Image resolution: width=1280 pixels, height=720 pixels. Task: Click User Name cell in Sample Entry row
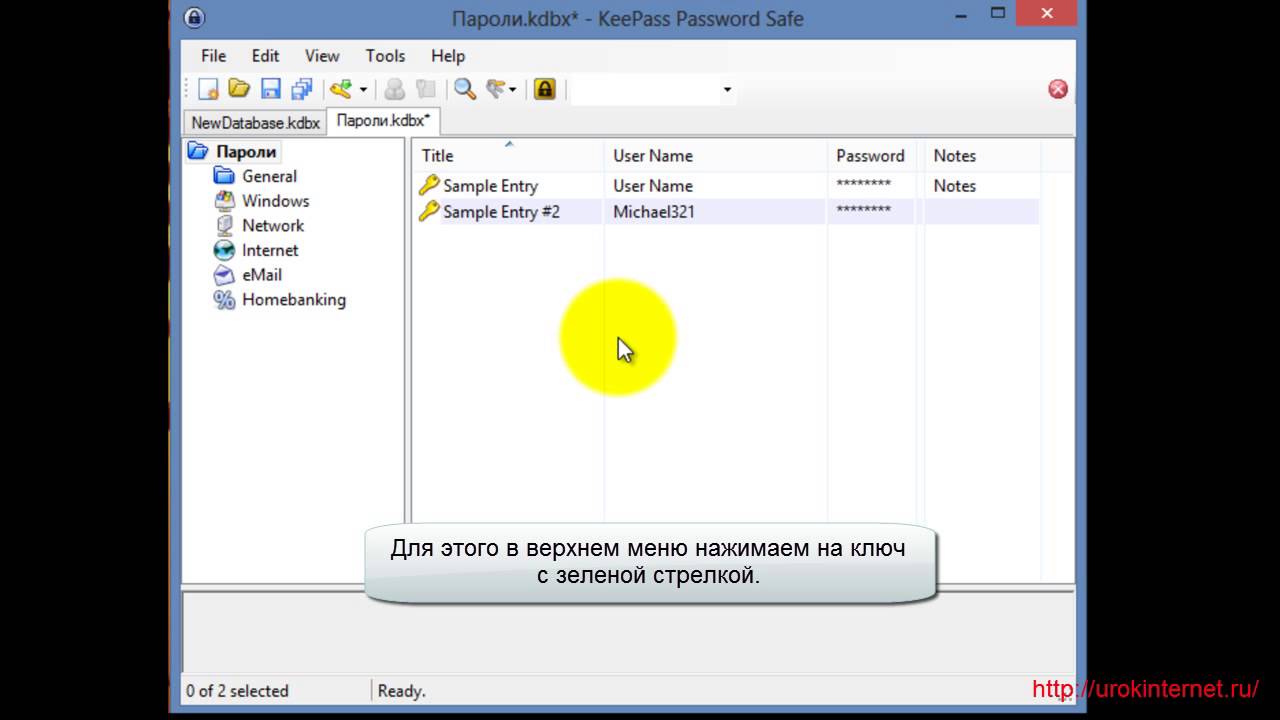pos(653,186)
